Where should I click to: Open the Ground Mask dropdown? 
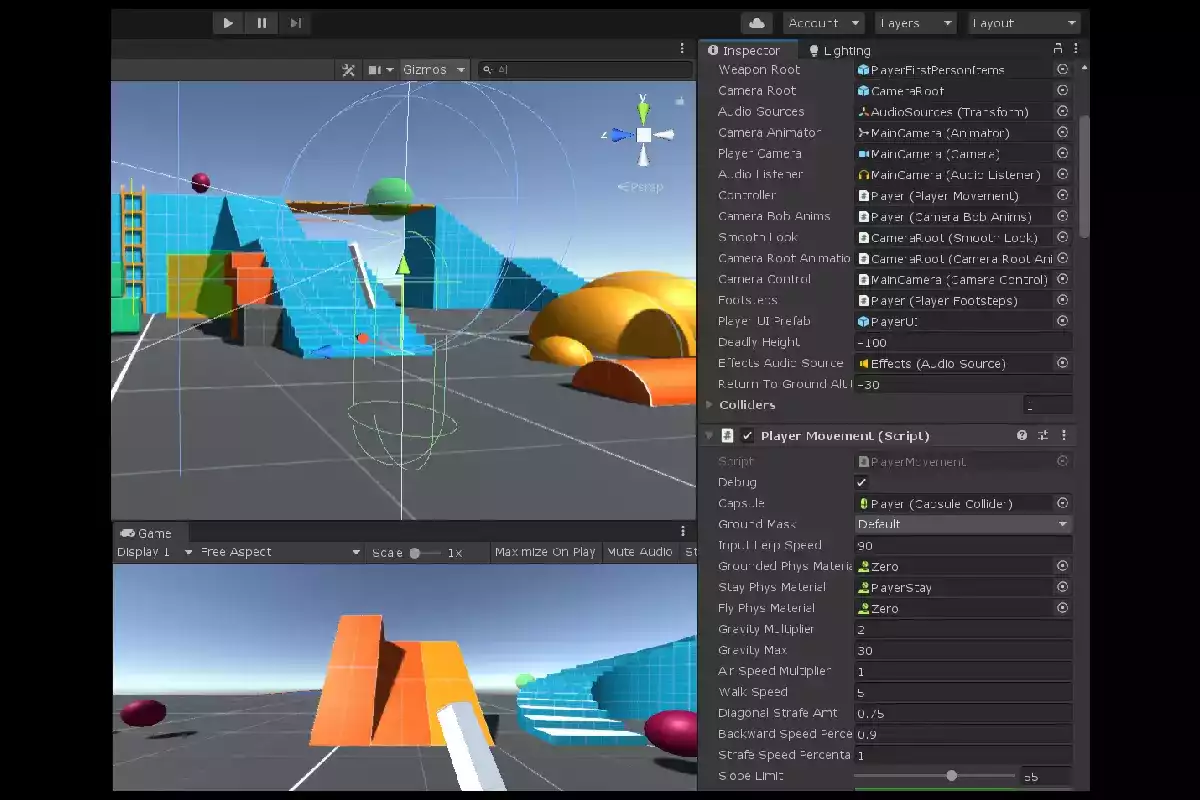point(963,524)
